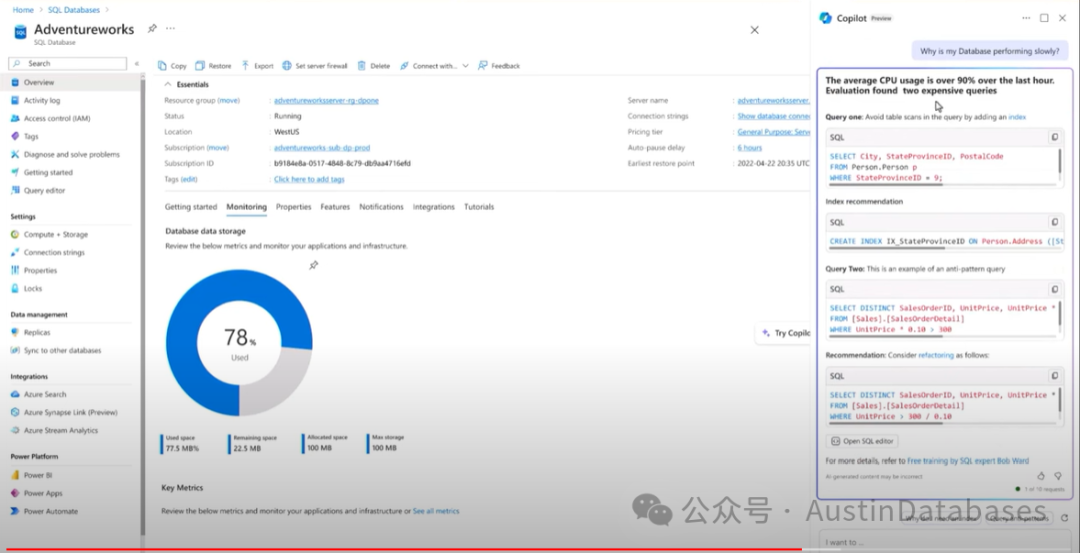
Task: Click the Delete toolbar button
Action: coord(373,66)
